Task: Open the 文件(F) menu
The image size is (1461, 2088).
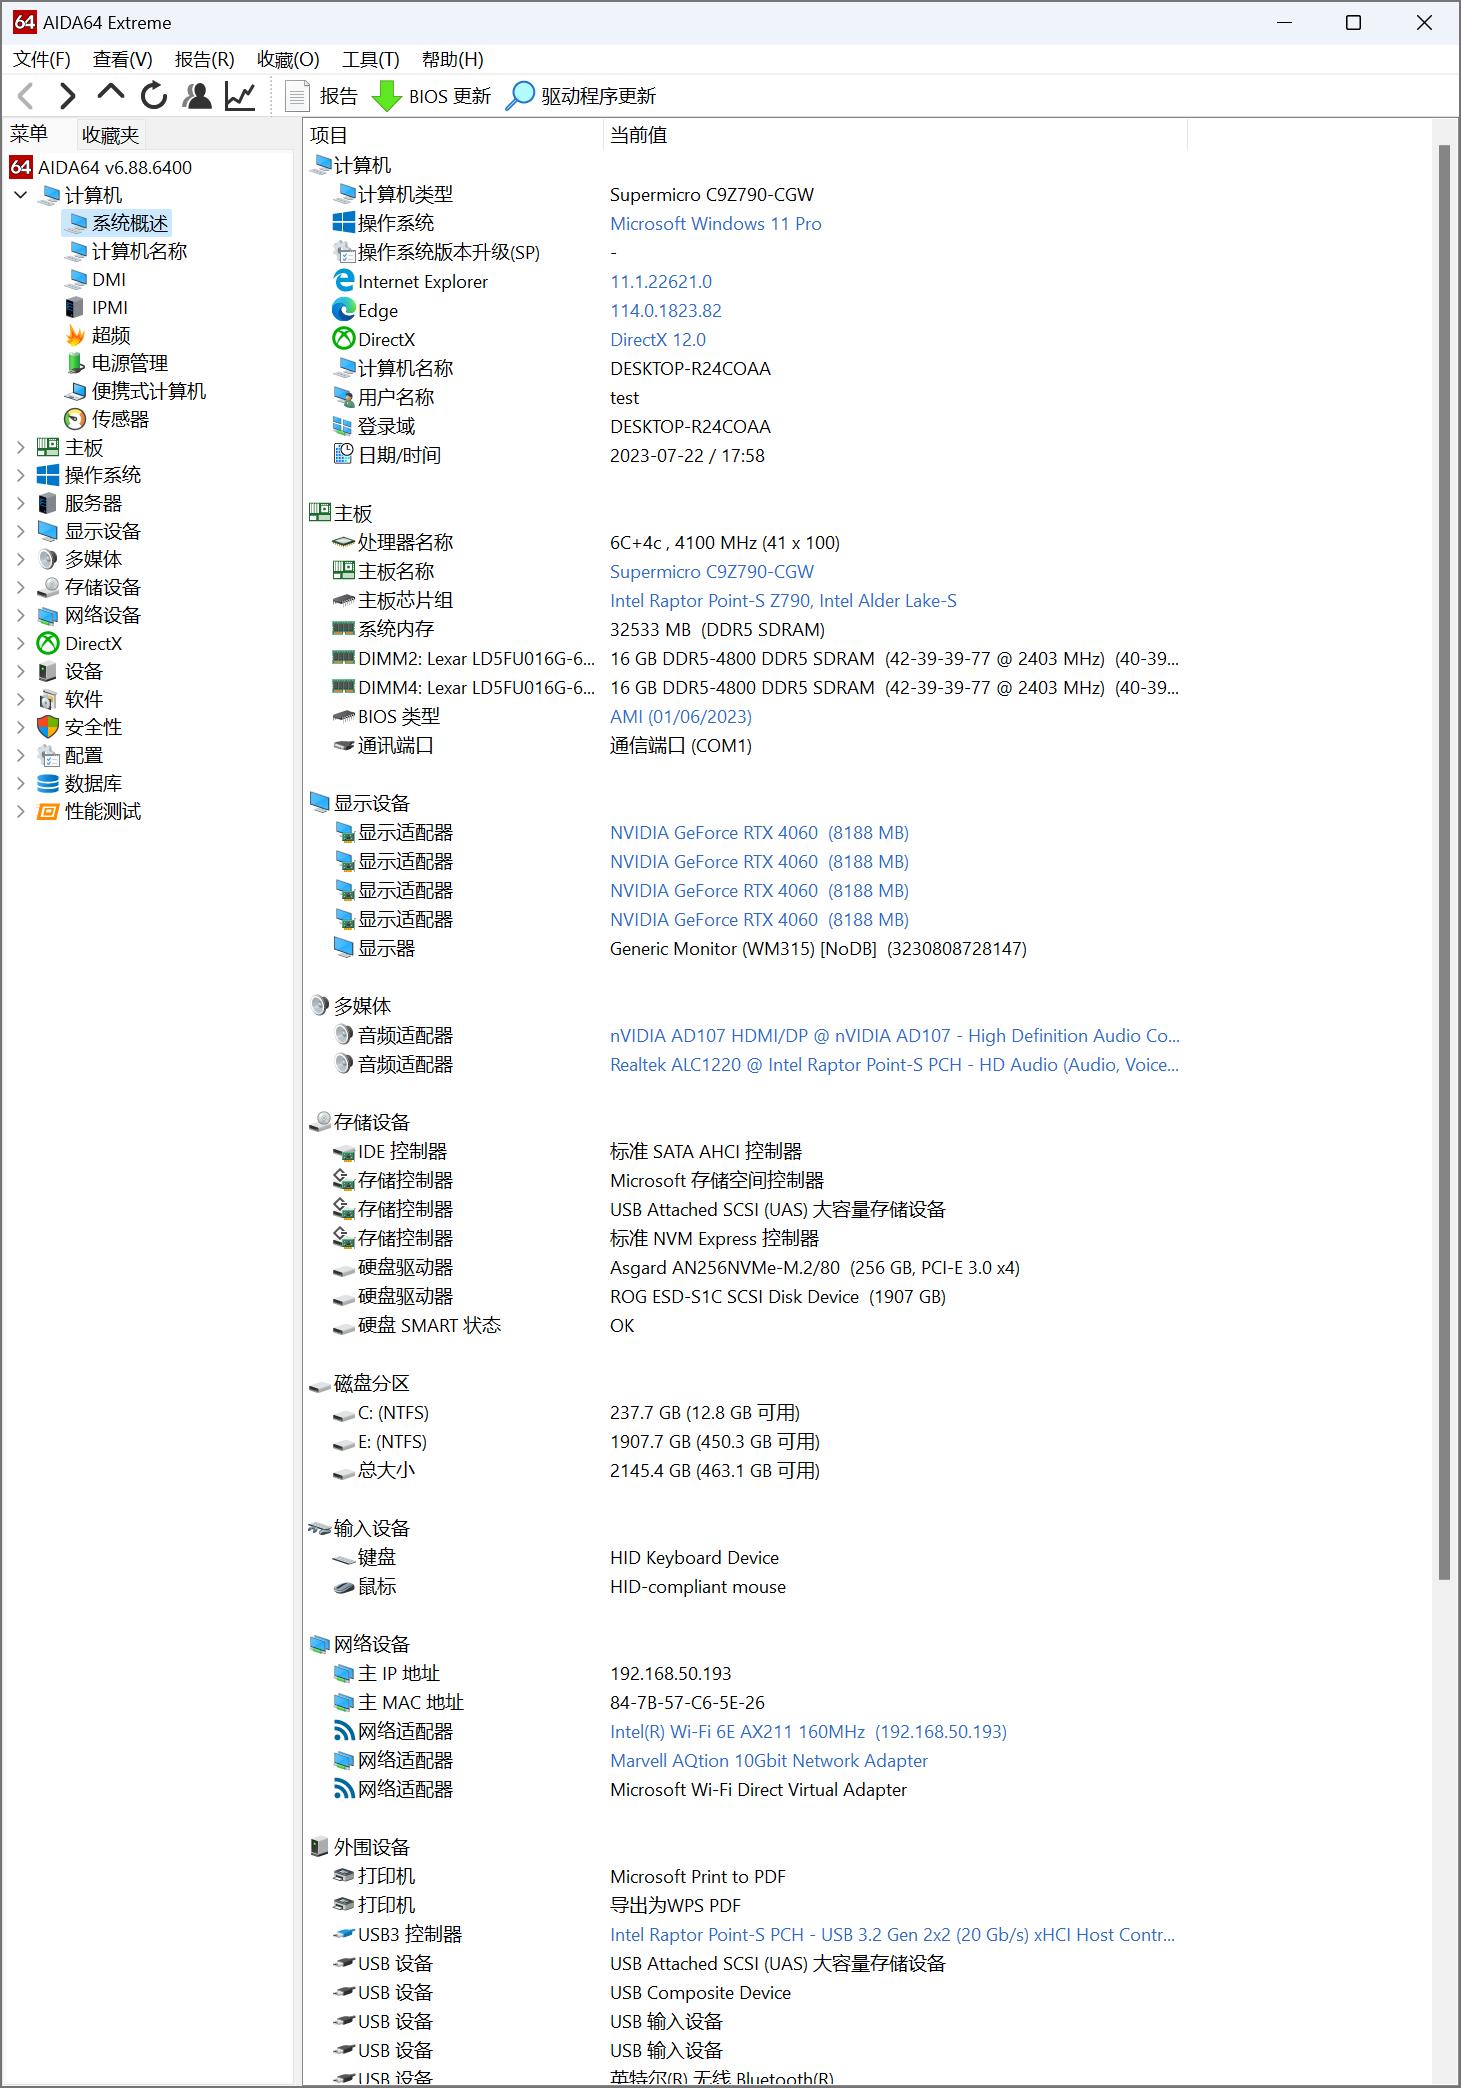Action: click(x=41, y=59)
